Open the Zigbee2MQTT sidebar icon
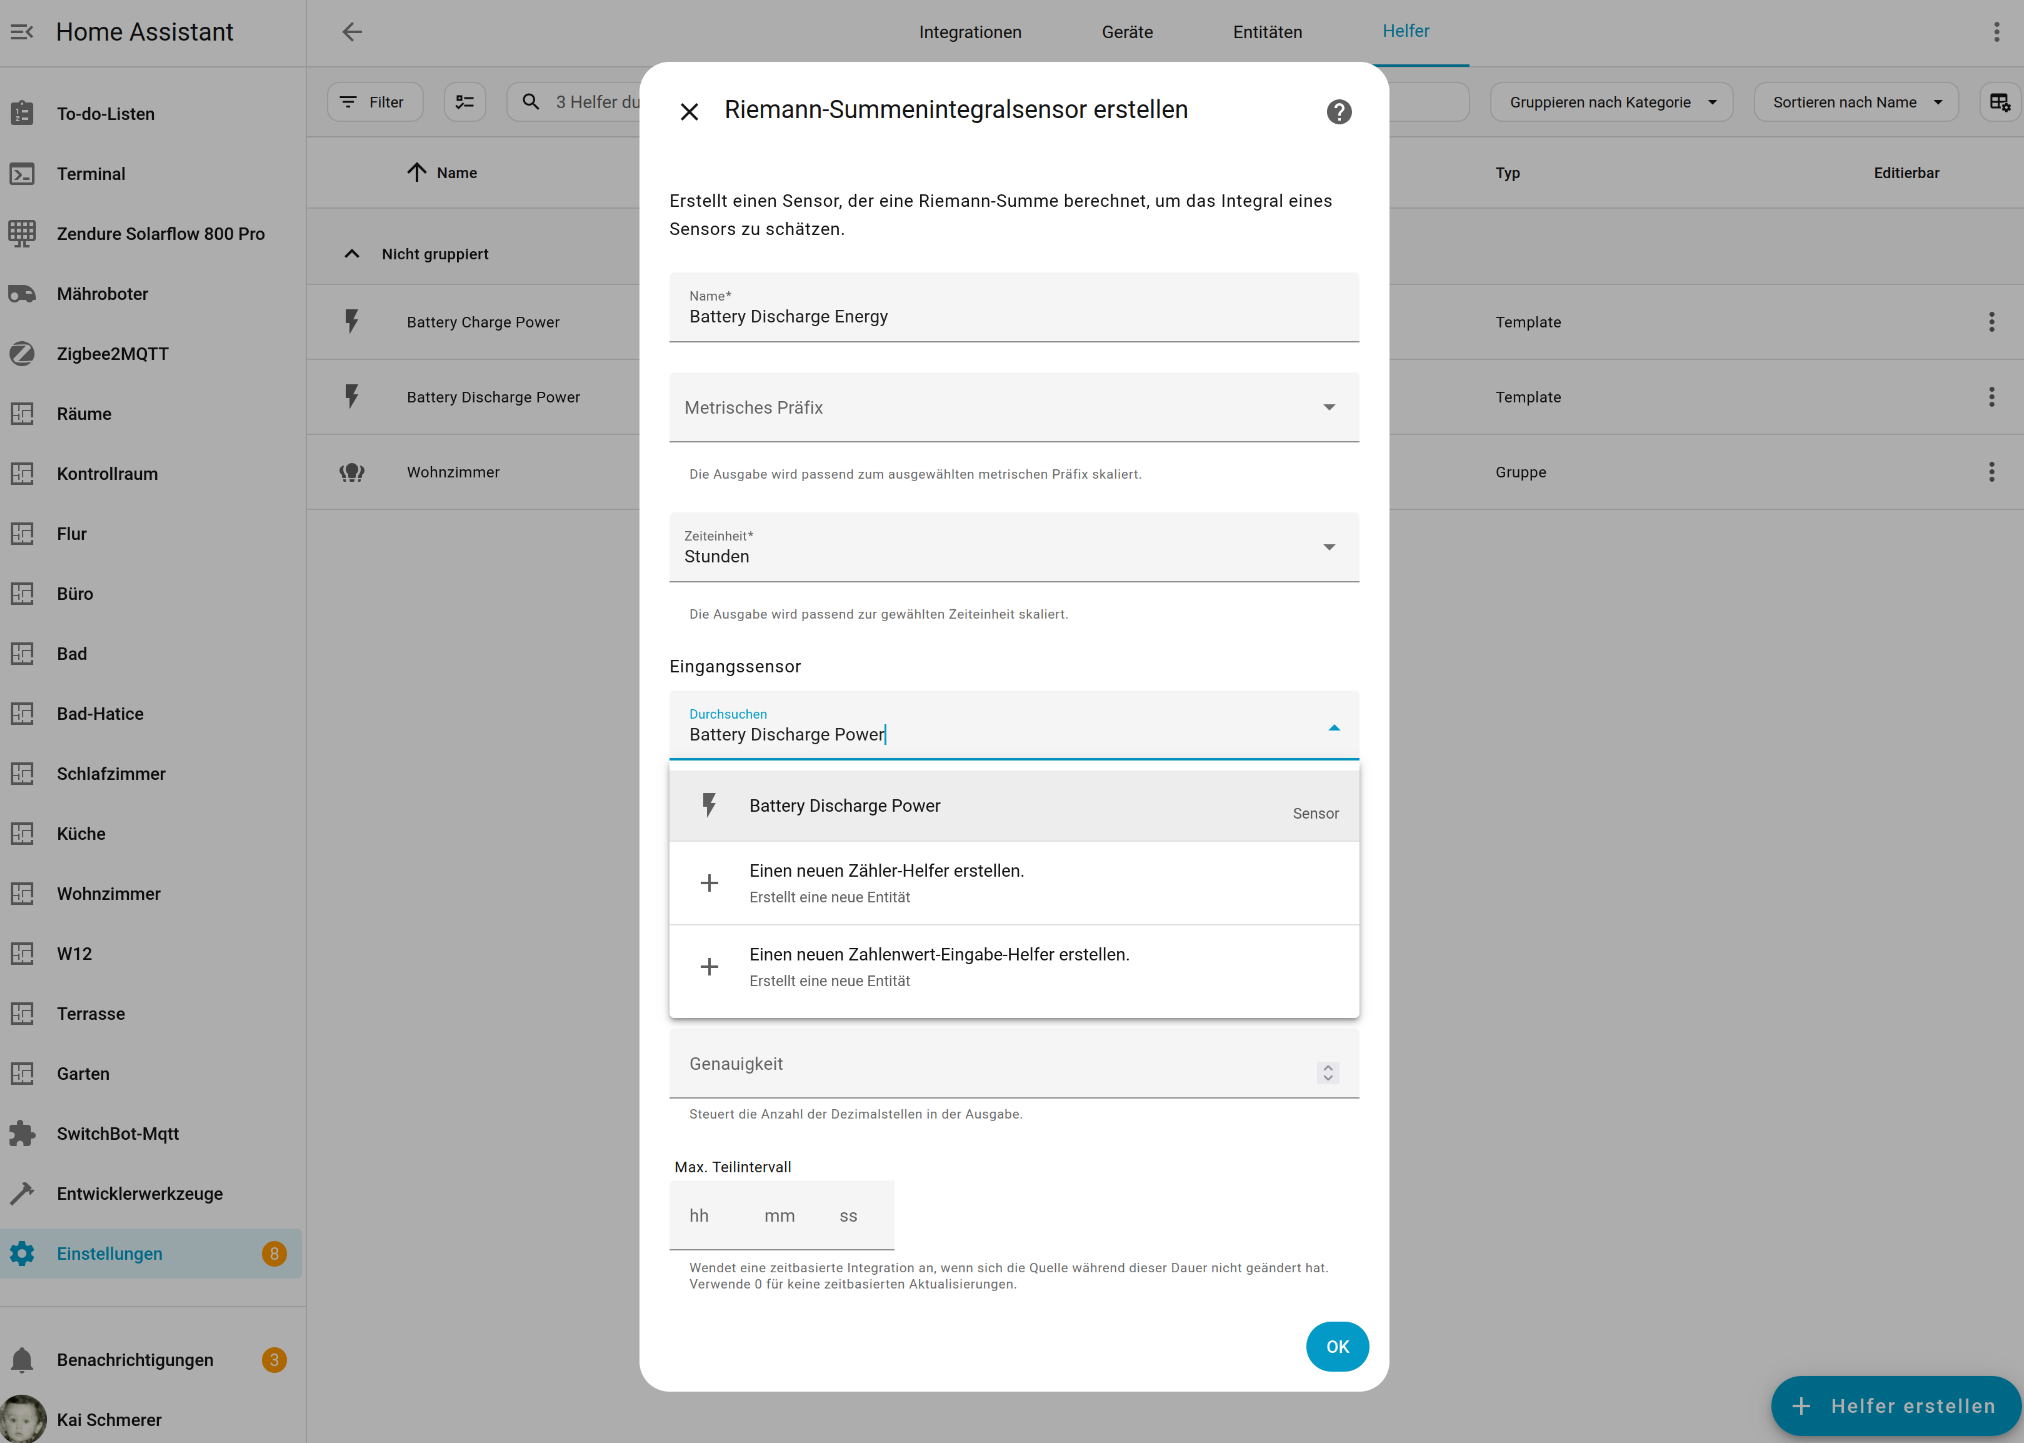The image size is (2024, 1443). pos(22,354)
